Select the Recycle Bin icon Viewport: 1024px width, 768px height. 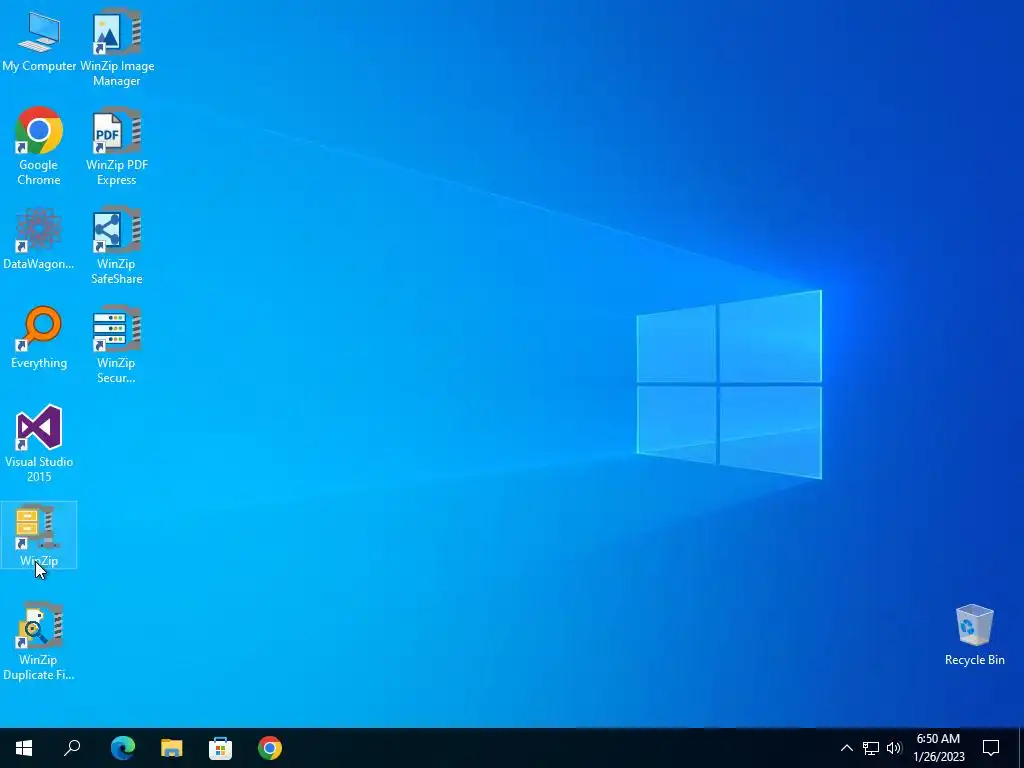click(974, 635)
